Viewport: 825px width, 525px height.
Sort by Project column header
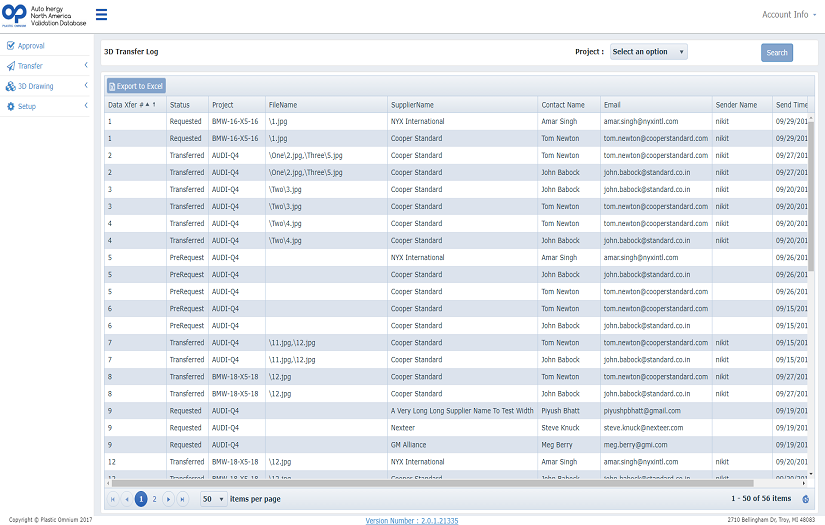[x=237, y=105]
